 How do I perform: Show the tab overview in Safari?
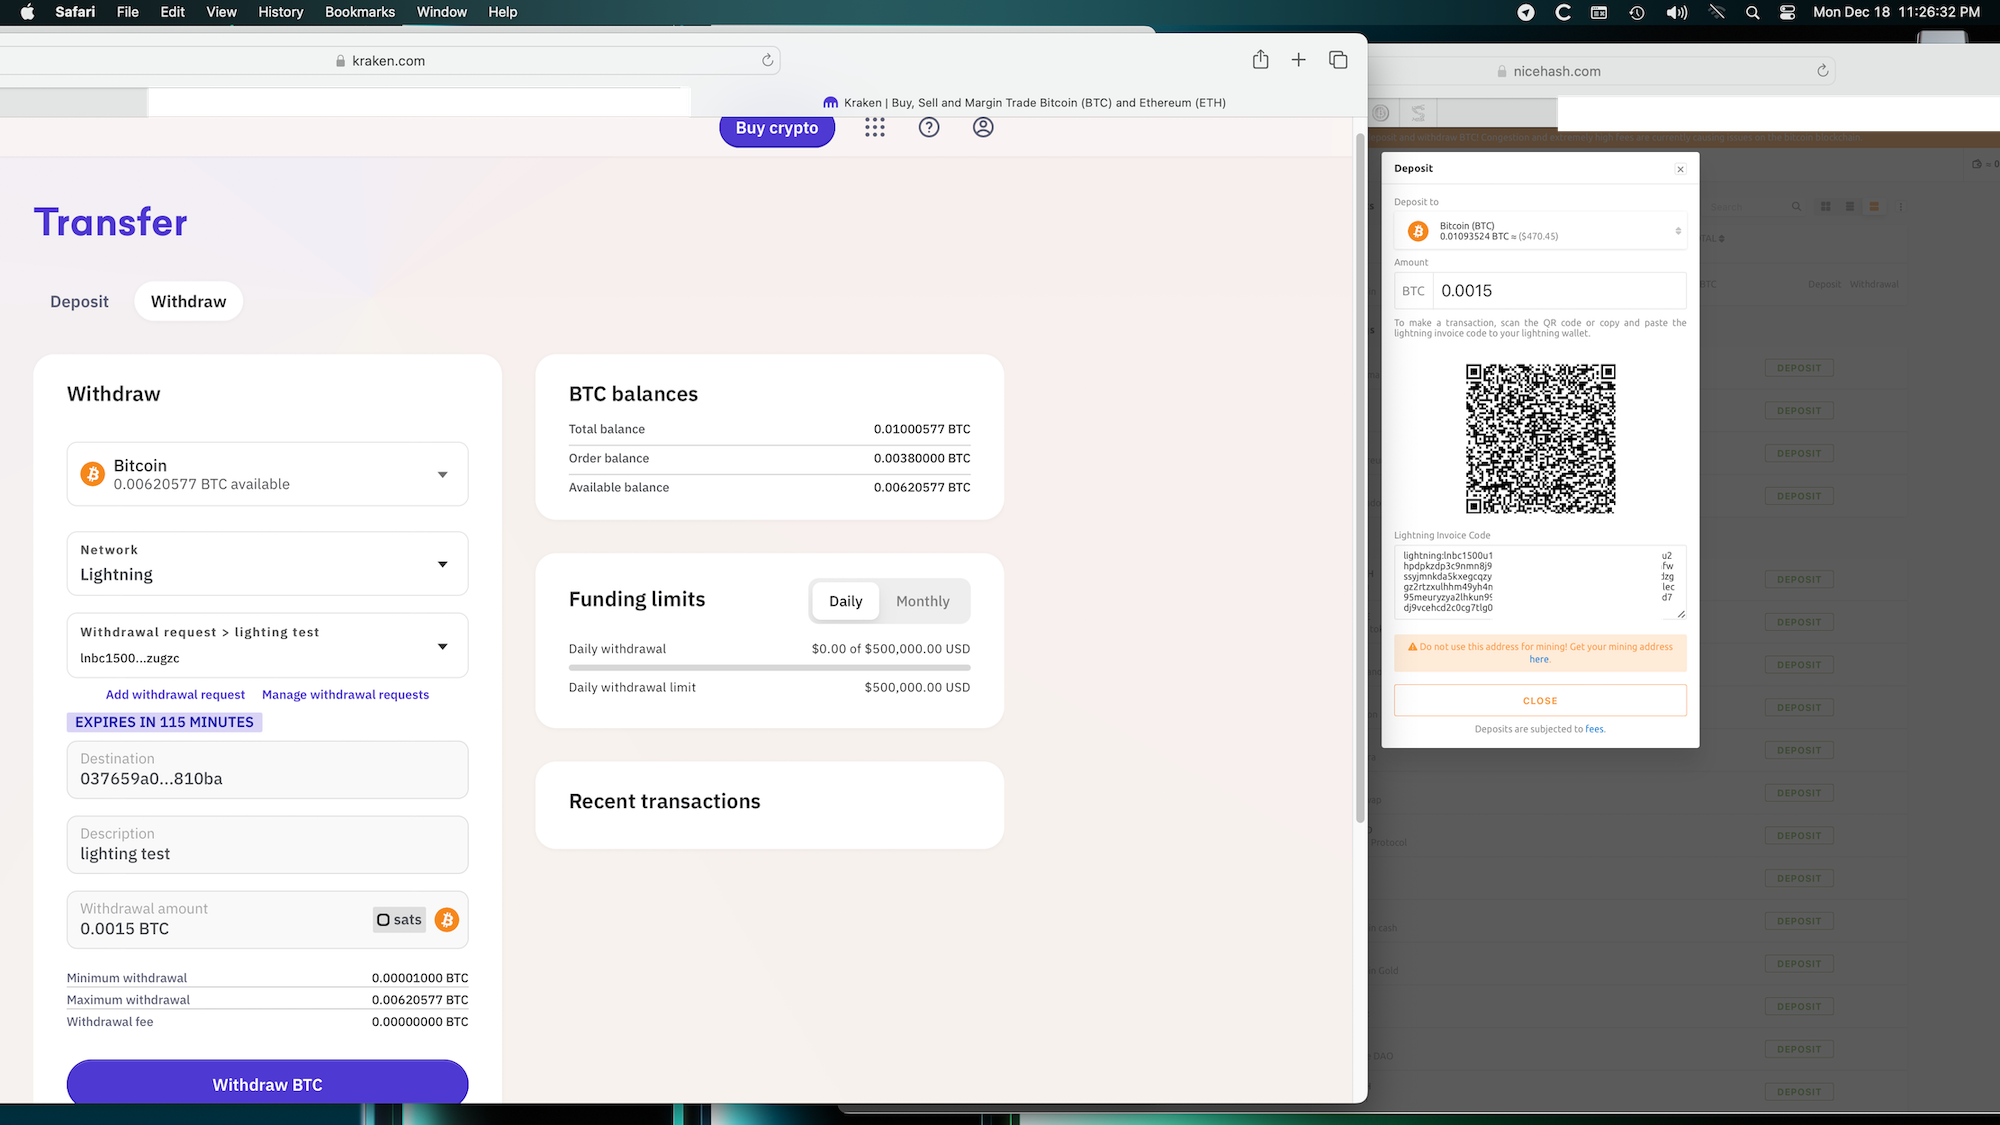(x=1338, y=60)
